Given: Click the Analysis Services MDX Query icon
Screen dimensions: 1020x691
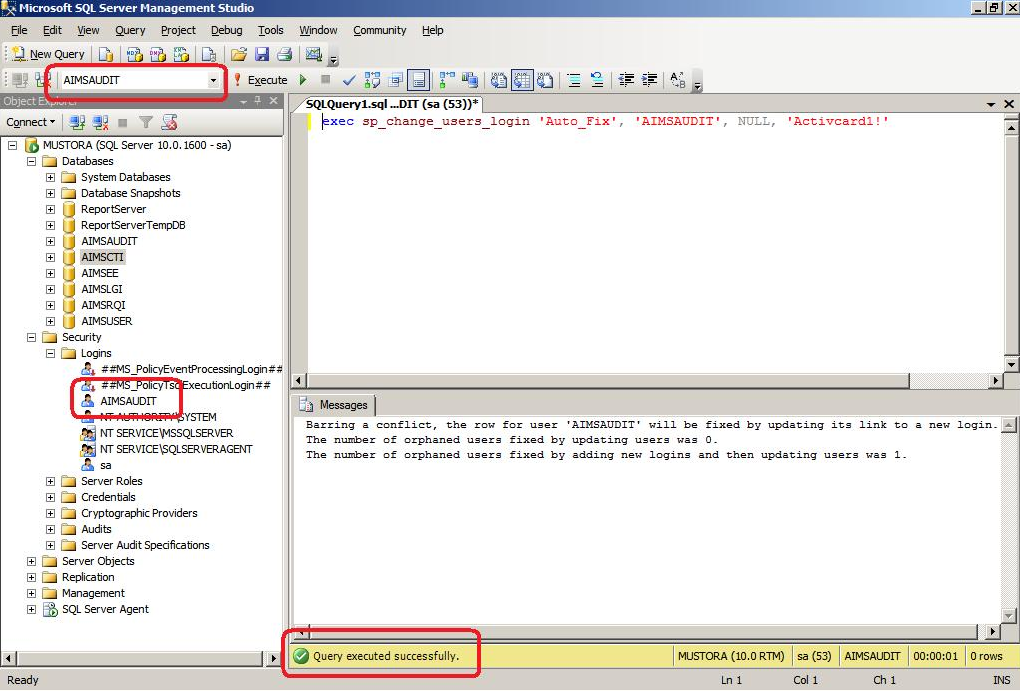Looking at the screenshot, I should click(x=134, y=55).
